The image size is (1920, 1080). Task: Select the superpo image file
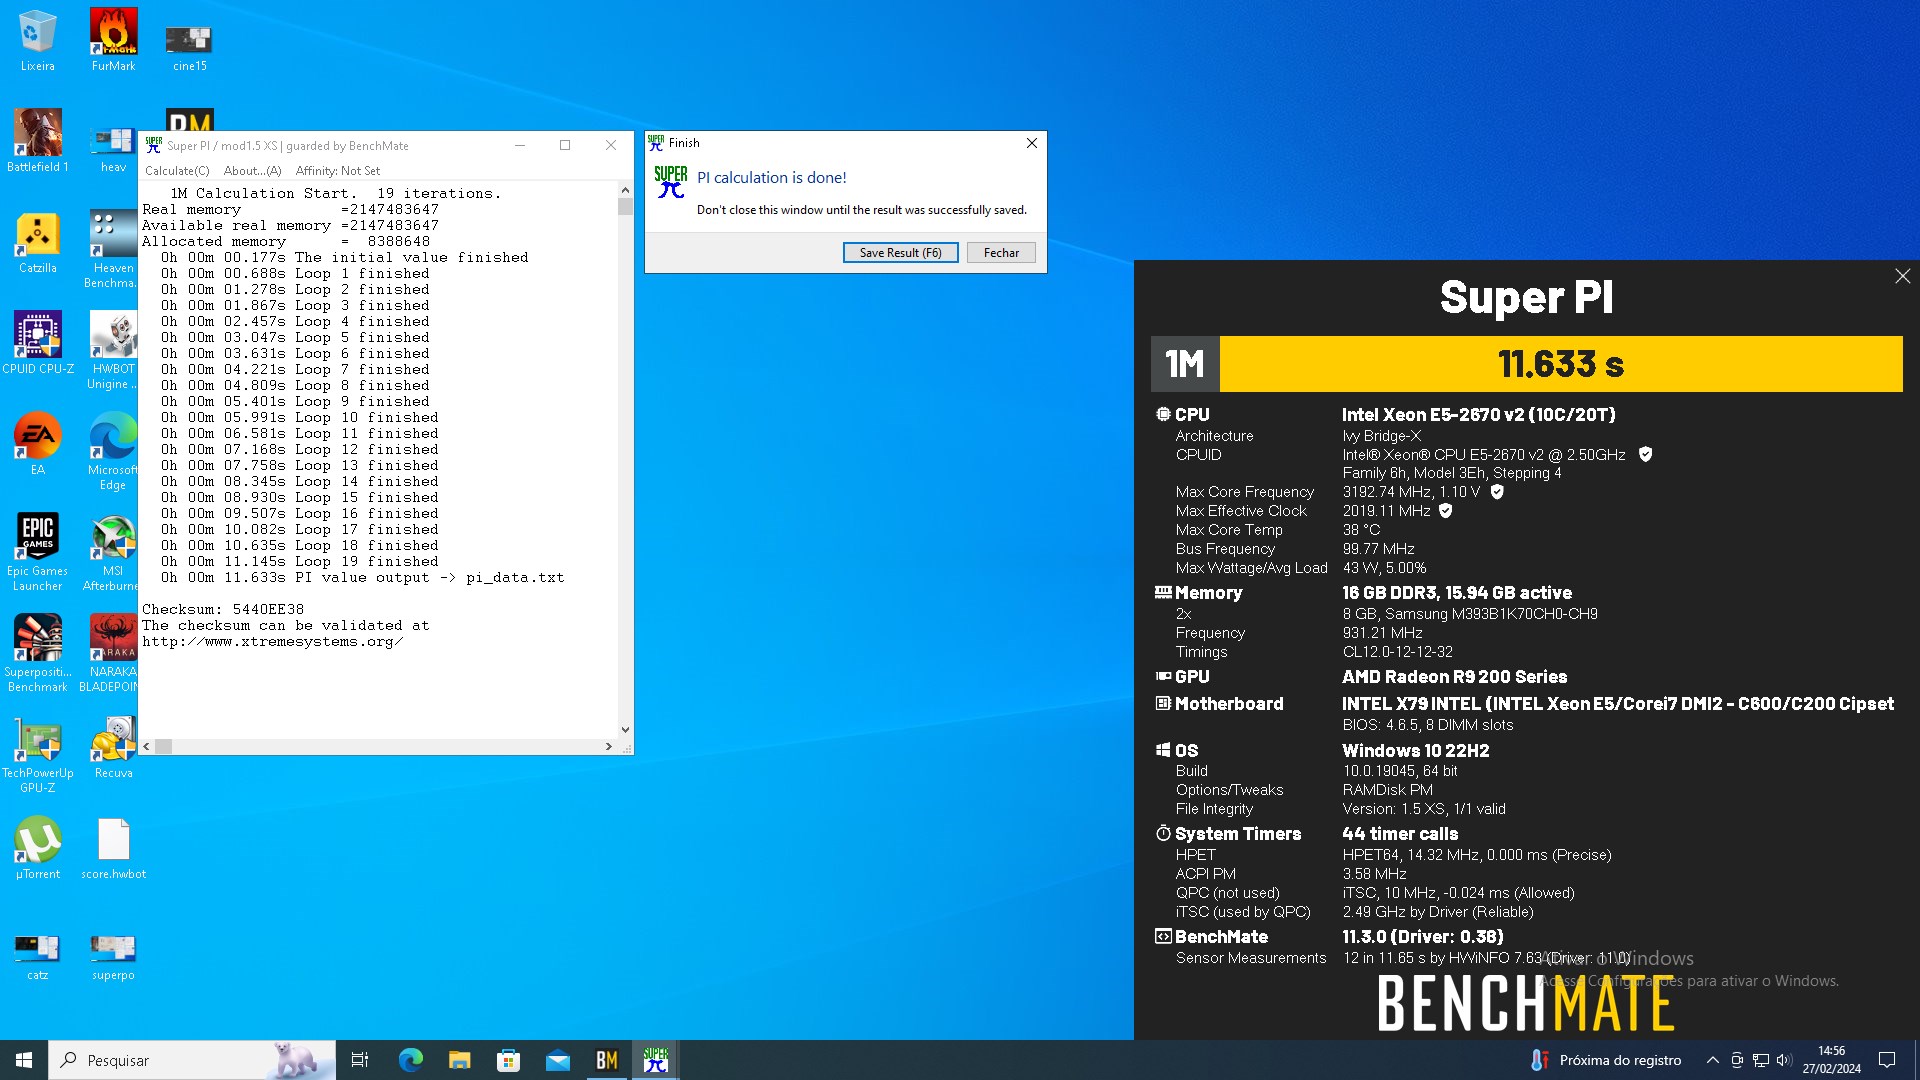113,956
